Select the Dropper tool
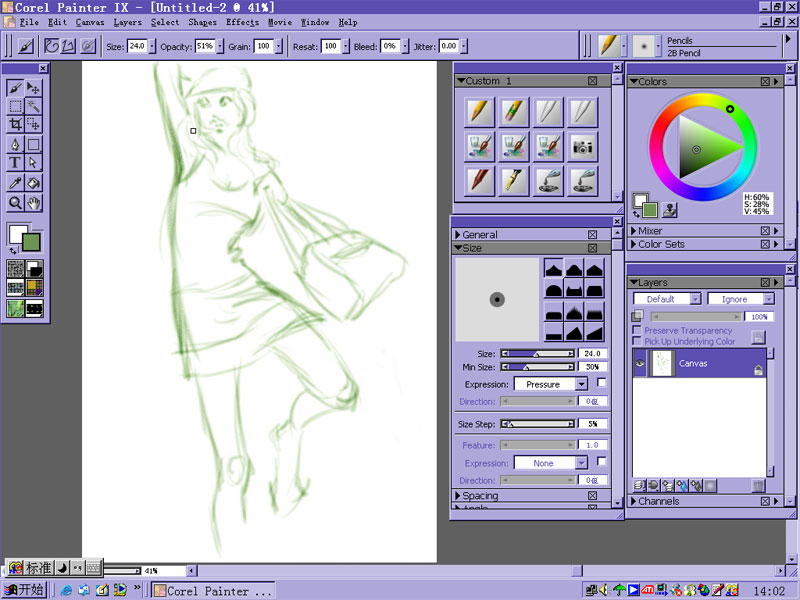 (15, 183)
